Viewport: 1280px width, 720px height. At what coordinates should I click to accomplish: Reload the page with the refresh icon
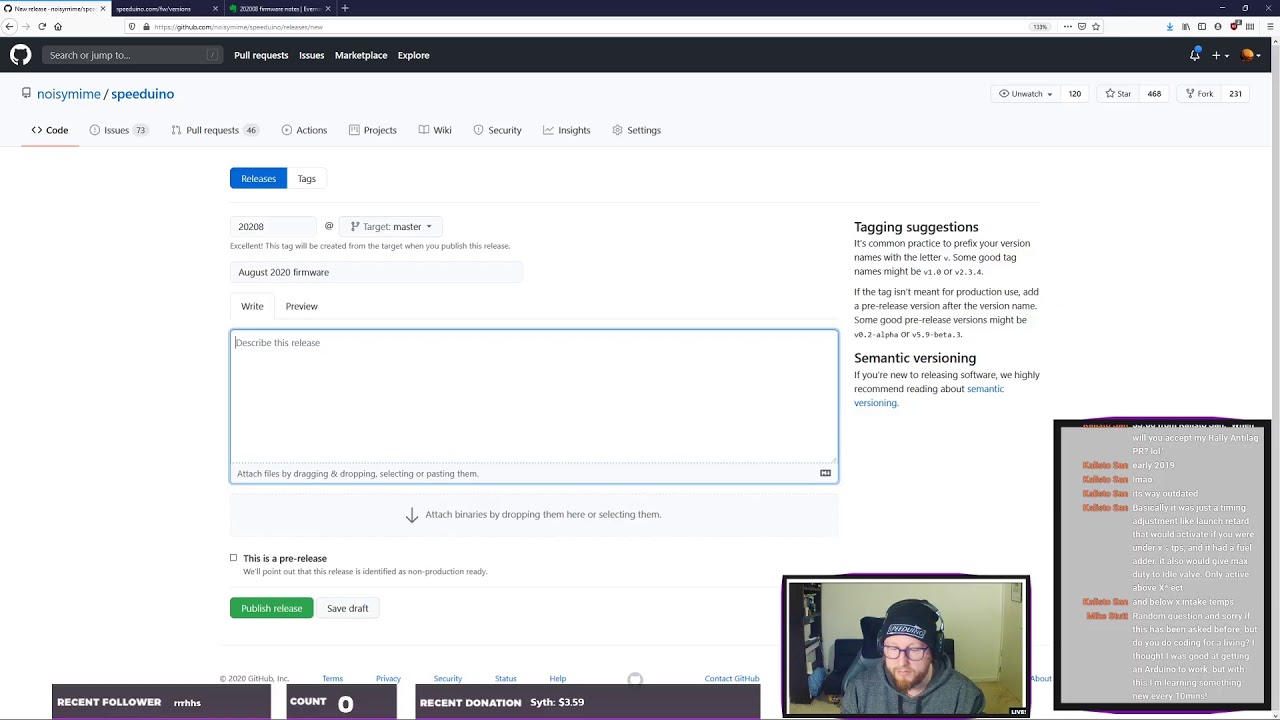click(42, 27)
